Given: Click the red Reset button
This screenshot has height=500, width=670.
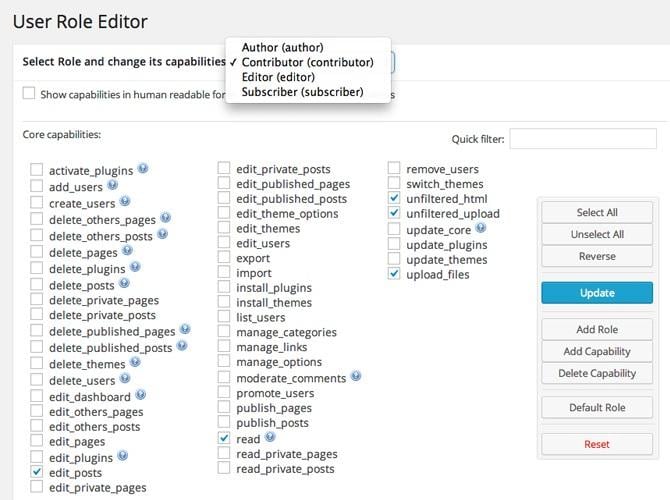Looking at the screenshot, I should (596, 444).
